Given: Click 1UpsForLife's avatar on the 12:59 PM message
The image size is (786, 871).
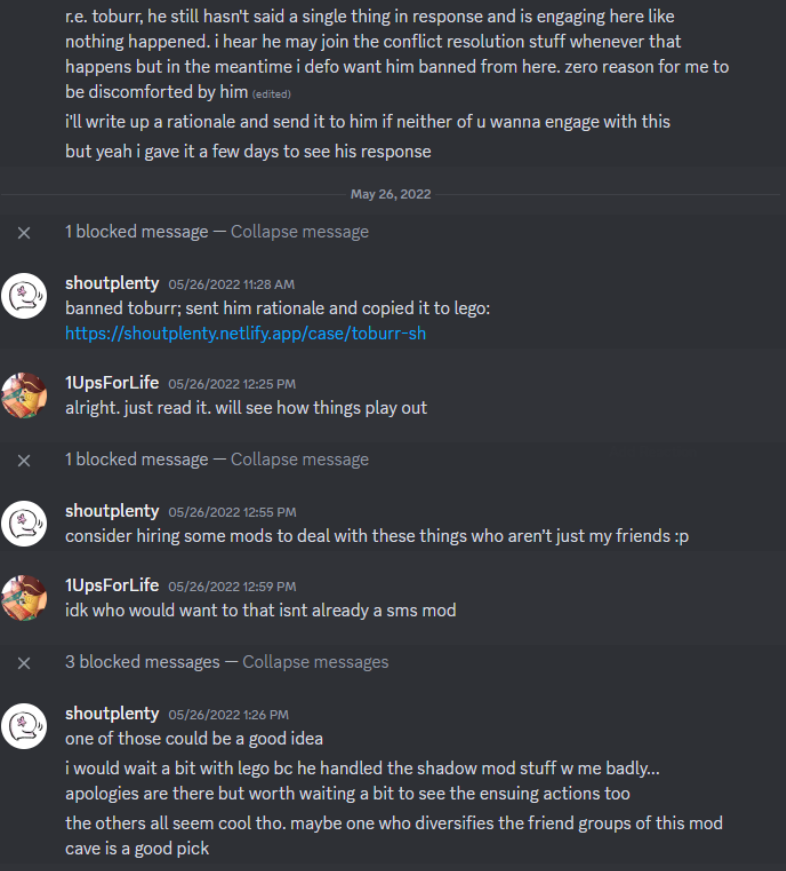Looking at the screenshot, I should click(24, 598).
